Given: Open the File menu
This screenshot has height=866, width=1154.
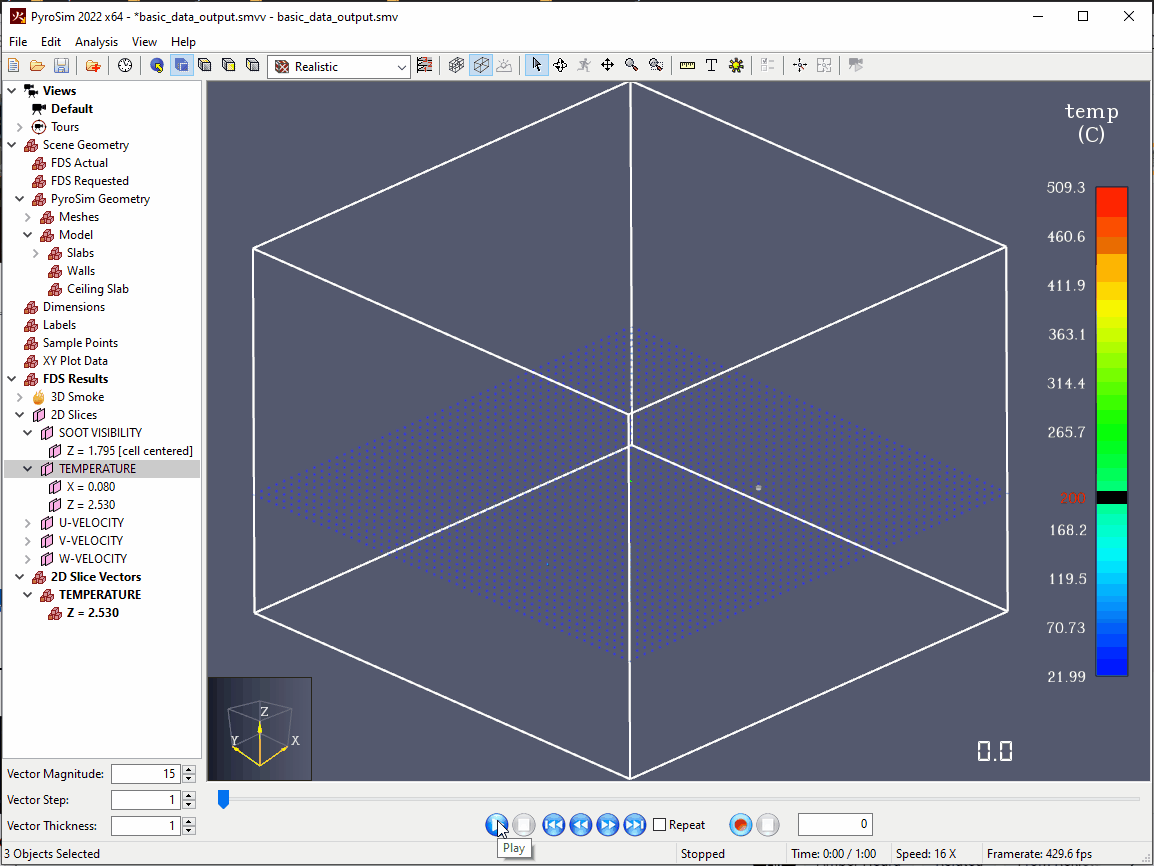Looking at the screenshot, I should 18,42.
